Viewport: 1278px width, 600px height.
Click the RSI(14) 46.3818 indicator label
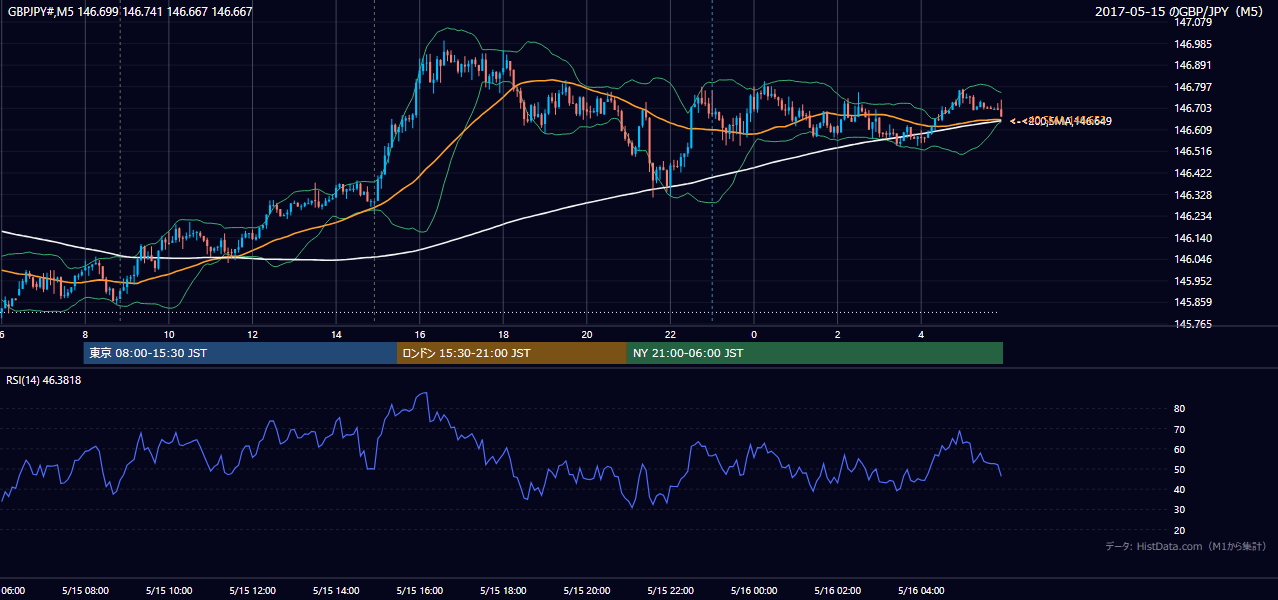coord(44,380)
